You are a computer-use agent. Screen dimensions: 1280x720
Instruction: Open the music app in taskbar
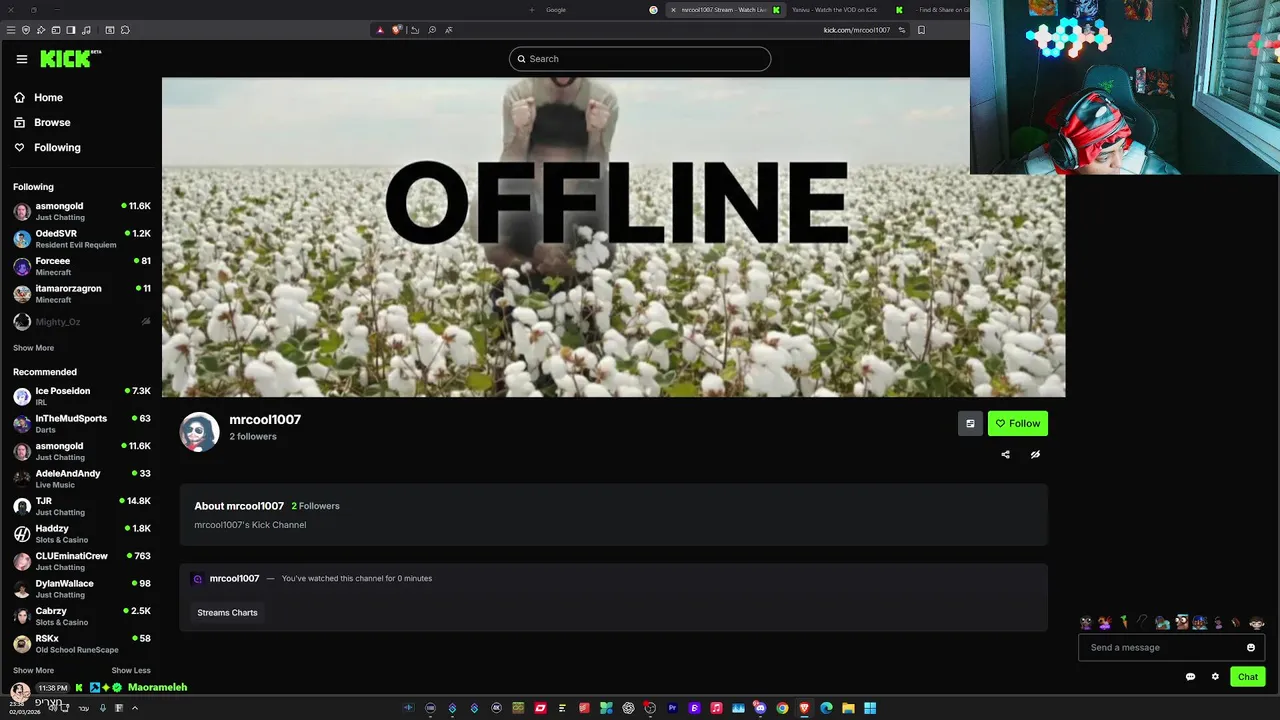click(x=716, y=708)
